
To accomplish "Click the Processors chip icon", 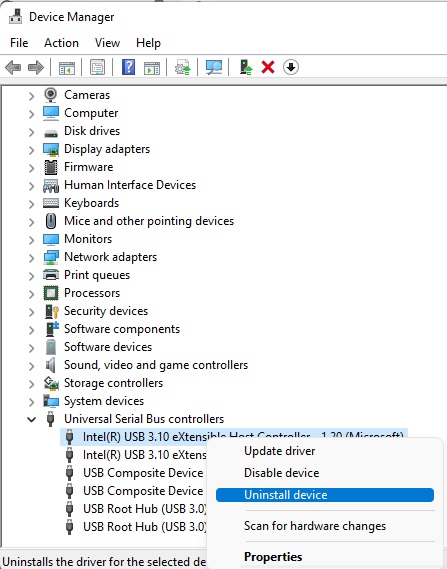I will pos(51,293).
